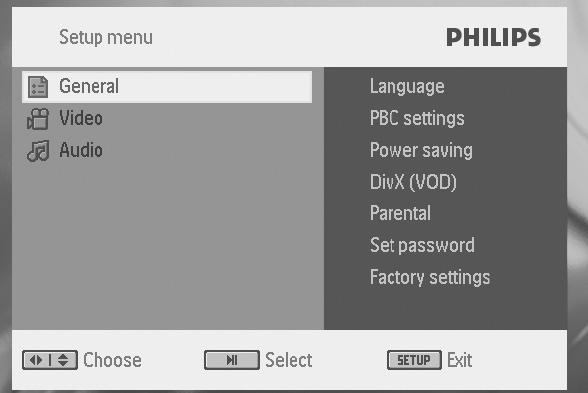Click the Video camera icon
The width and height of the screenshot is (588, 393).
[x=38, y=119]
